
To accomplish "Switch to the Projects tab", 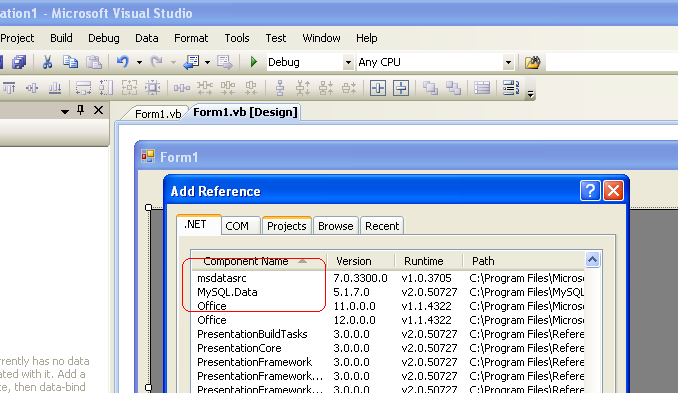I will (x=287, y=226).
